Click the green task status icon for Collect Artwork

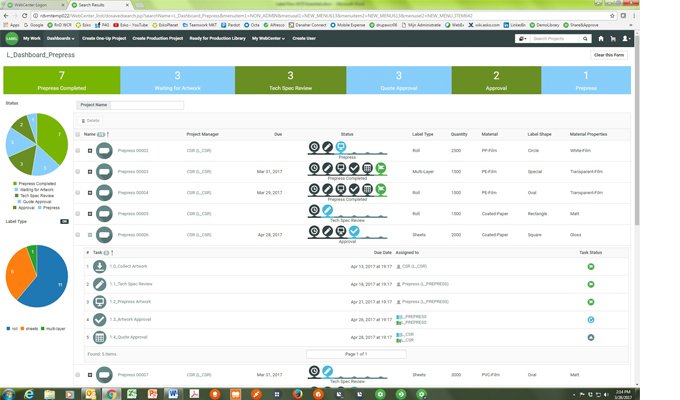tap(591, 266)
